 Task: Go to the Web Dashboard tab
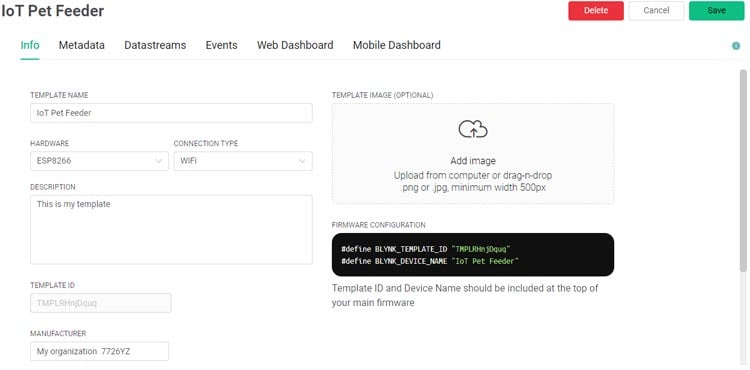point(295,45)
